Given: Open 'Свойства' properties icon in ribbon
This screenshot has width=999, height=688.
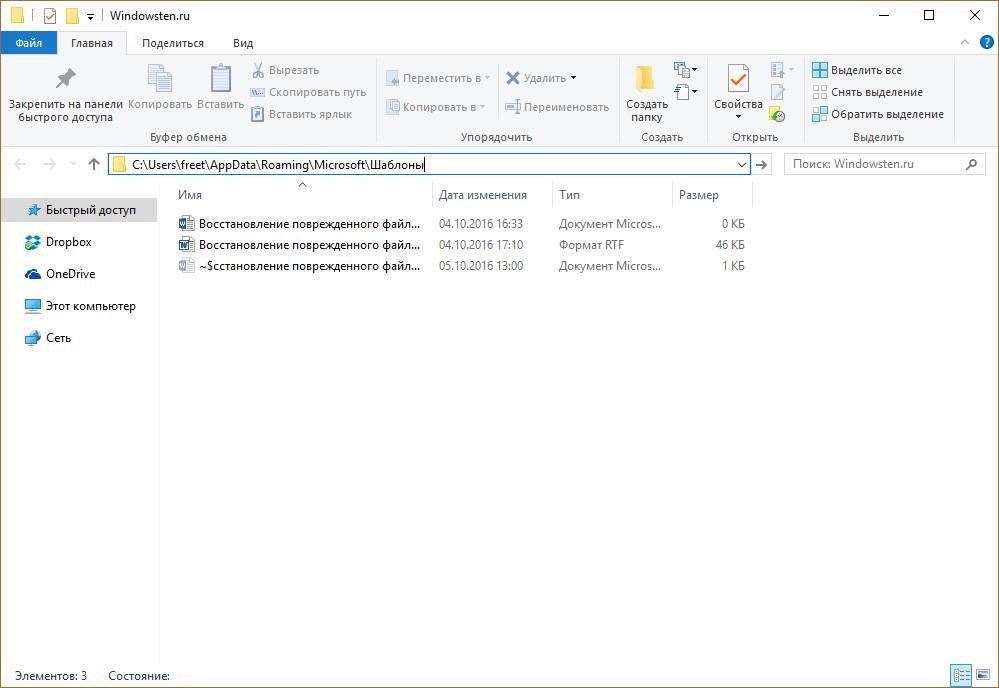Looking at the screenshot, I should (738, 79).
